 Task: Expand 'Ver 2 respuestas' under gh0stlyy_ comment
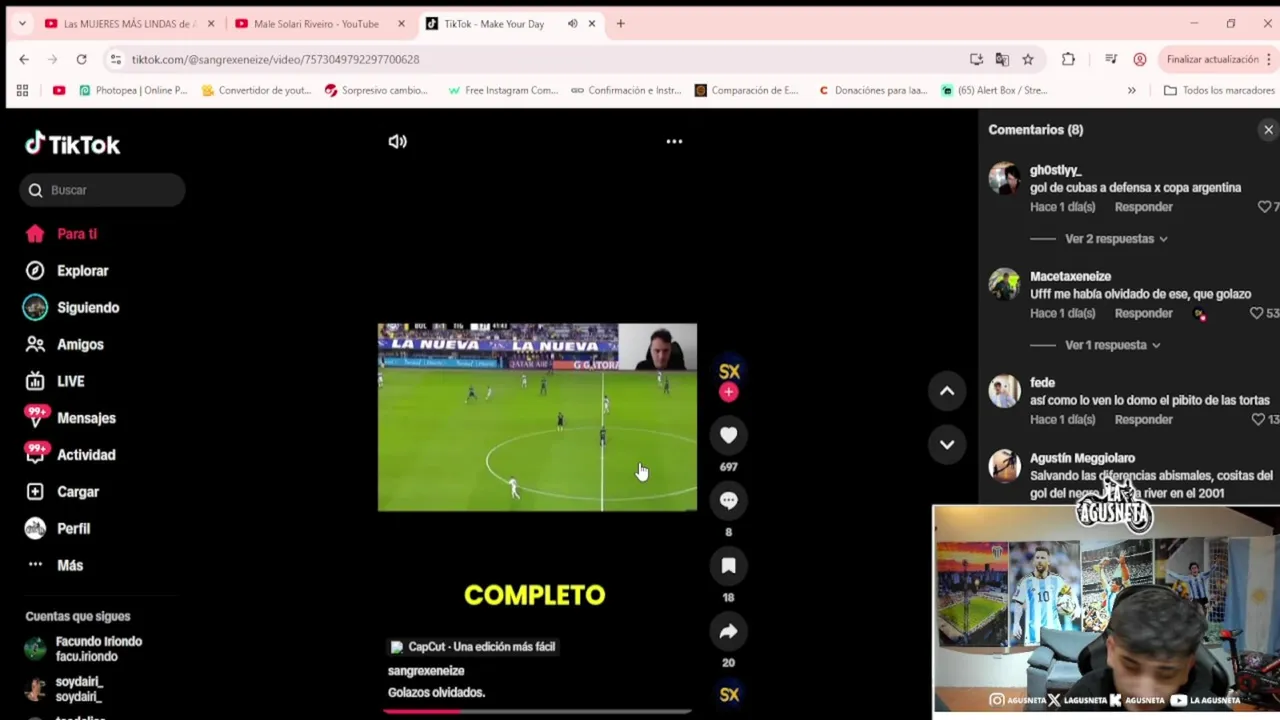1116,239
